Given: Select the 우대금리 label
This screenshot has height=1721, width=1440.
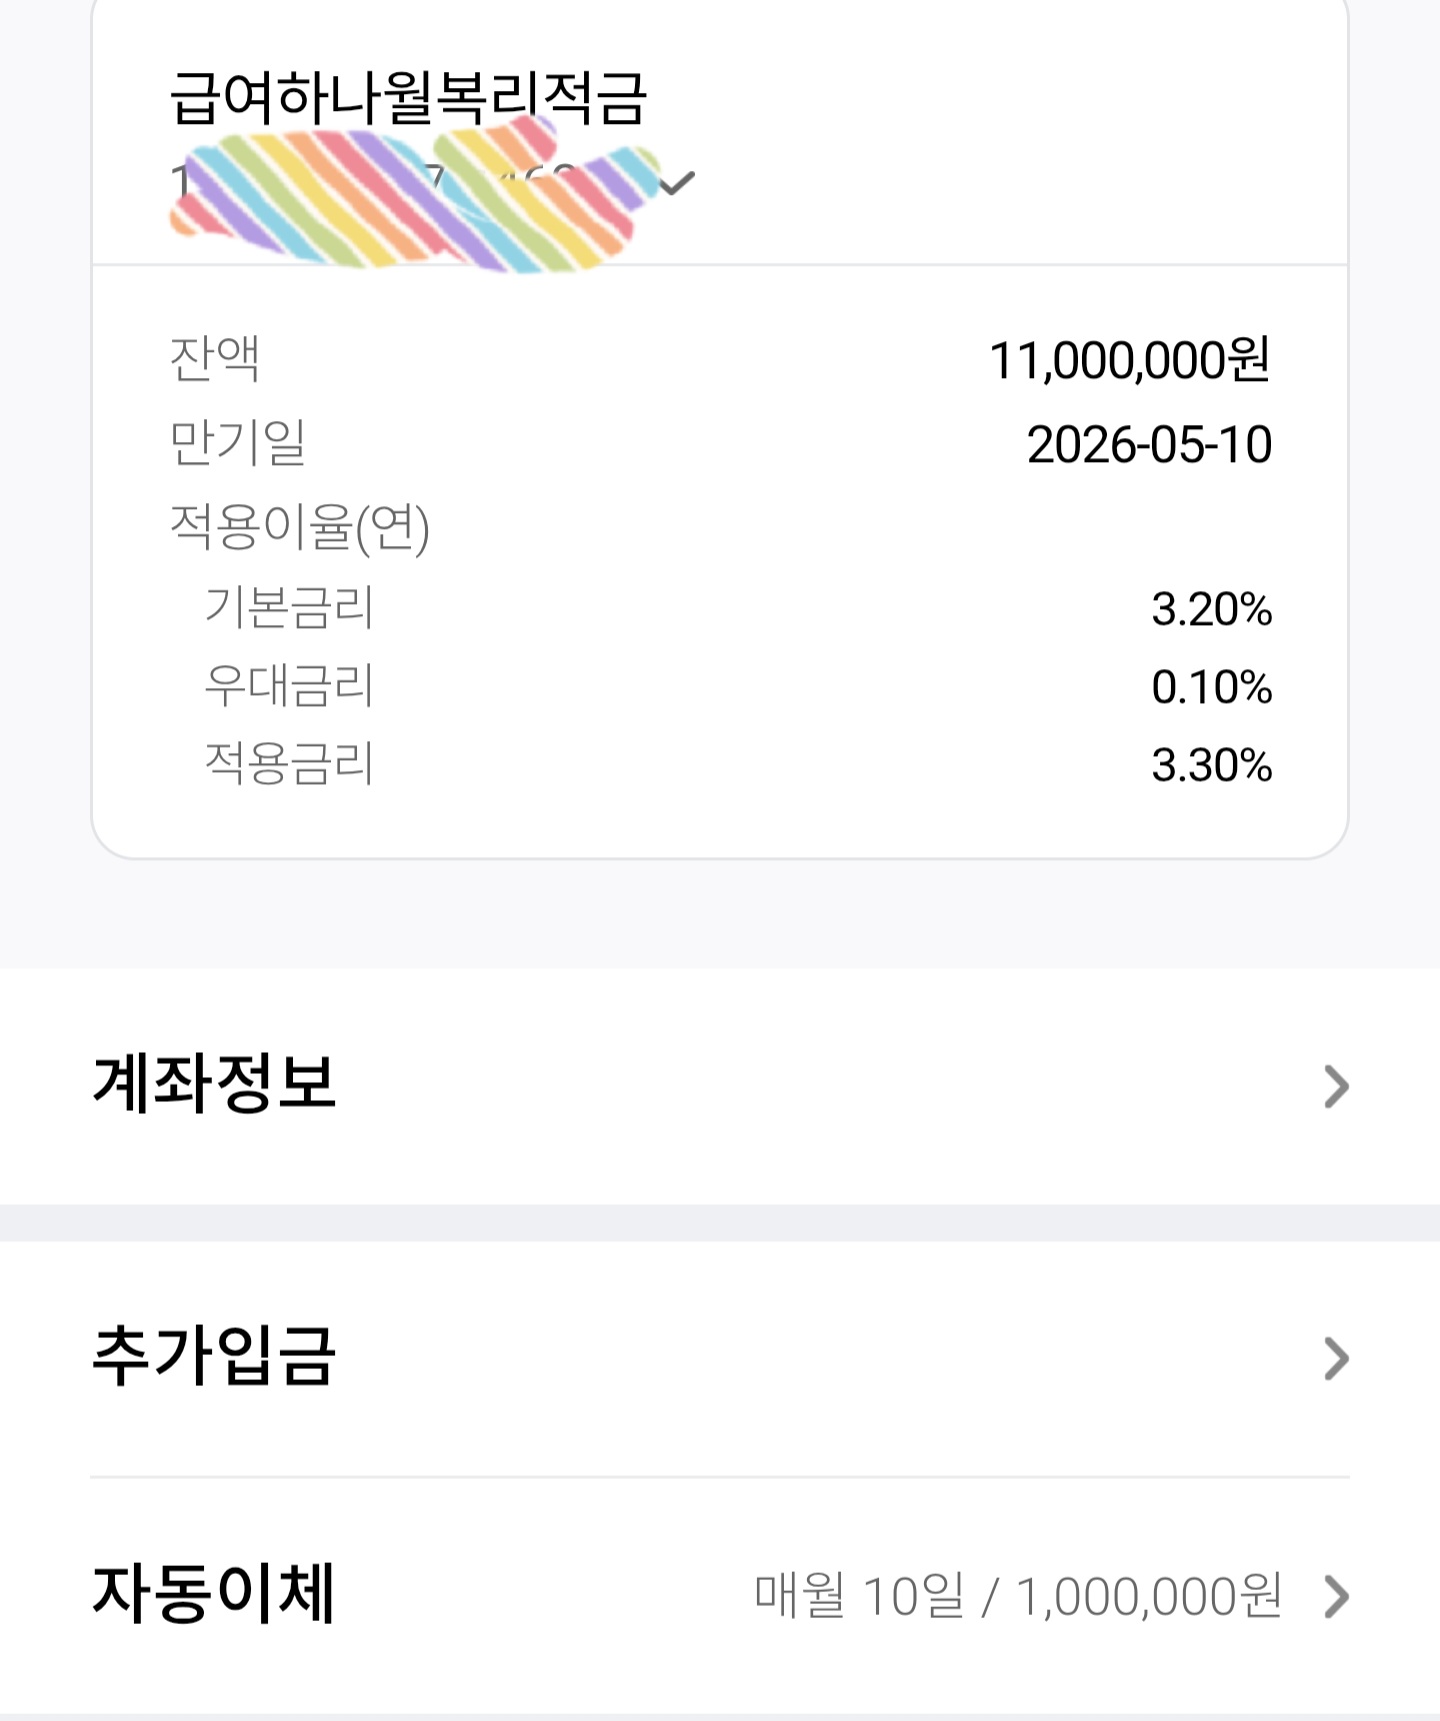Looking at the screenshot, I should (289, 685).
